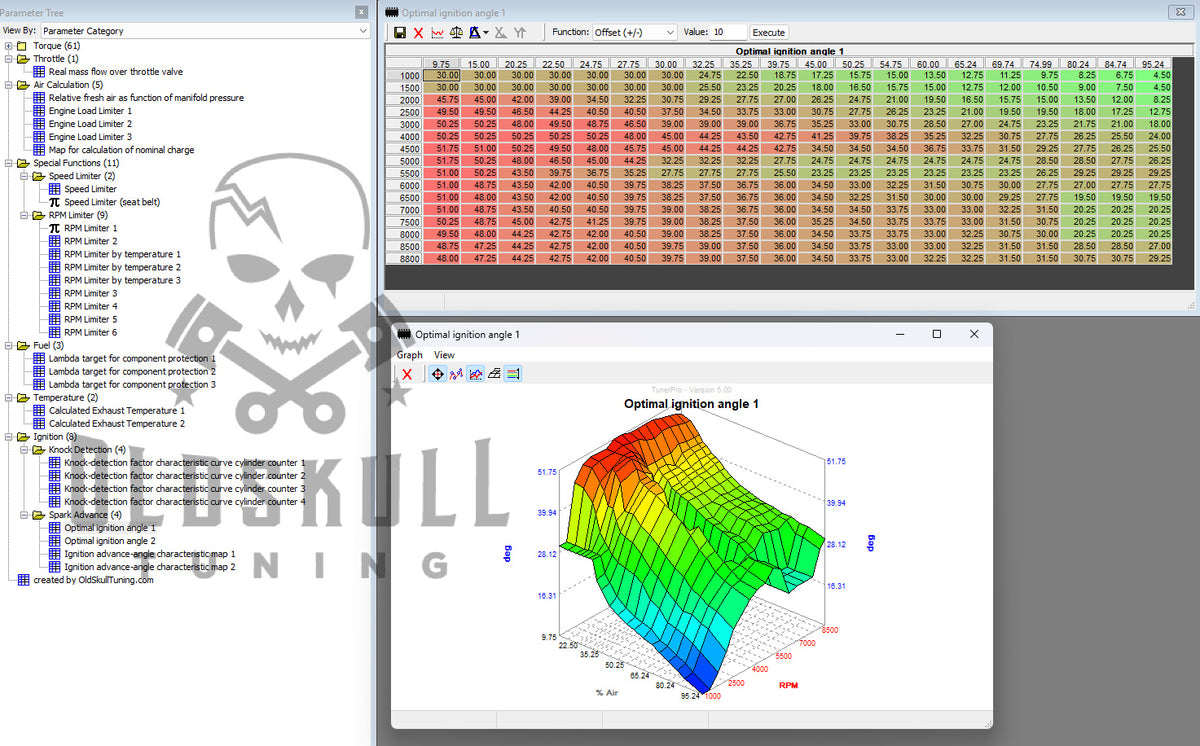
Task: Toggle the line plot mode in graph toolbar
Action: pos(475,374)
